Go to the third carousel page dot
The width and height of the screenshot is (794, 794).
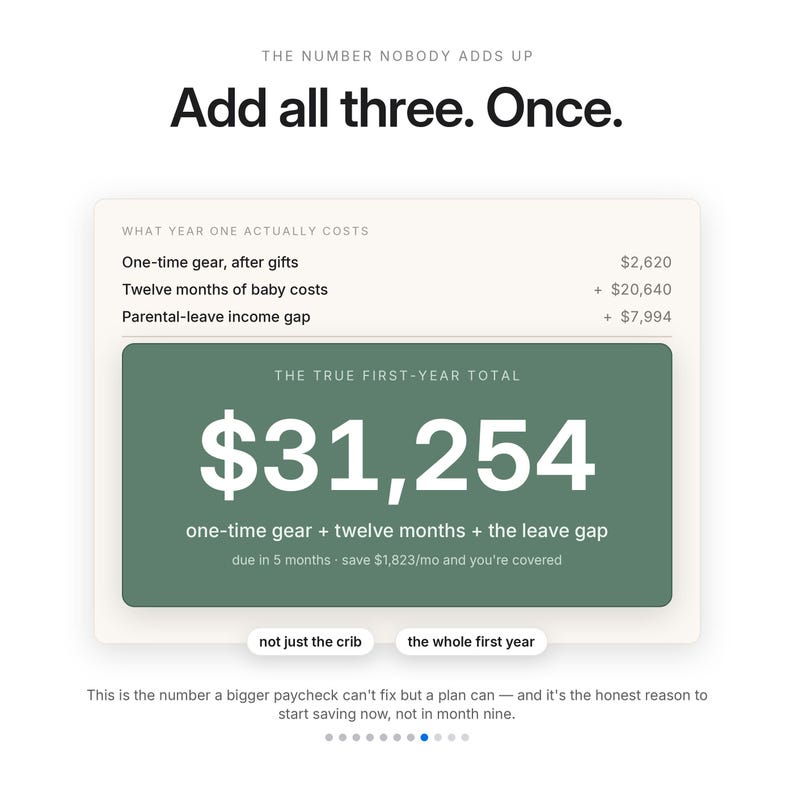point(356,737)
